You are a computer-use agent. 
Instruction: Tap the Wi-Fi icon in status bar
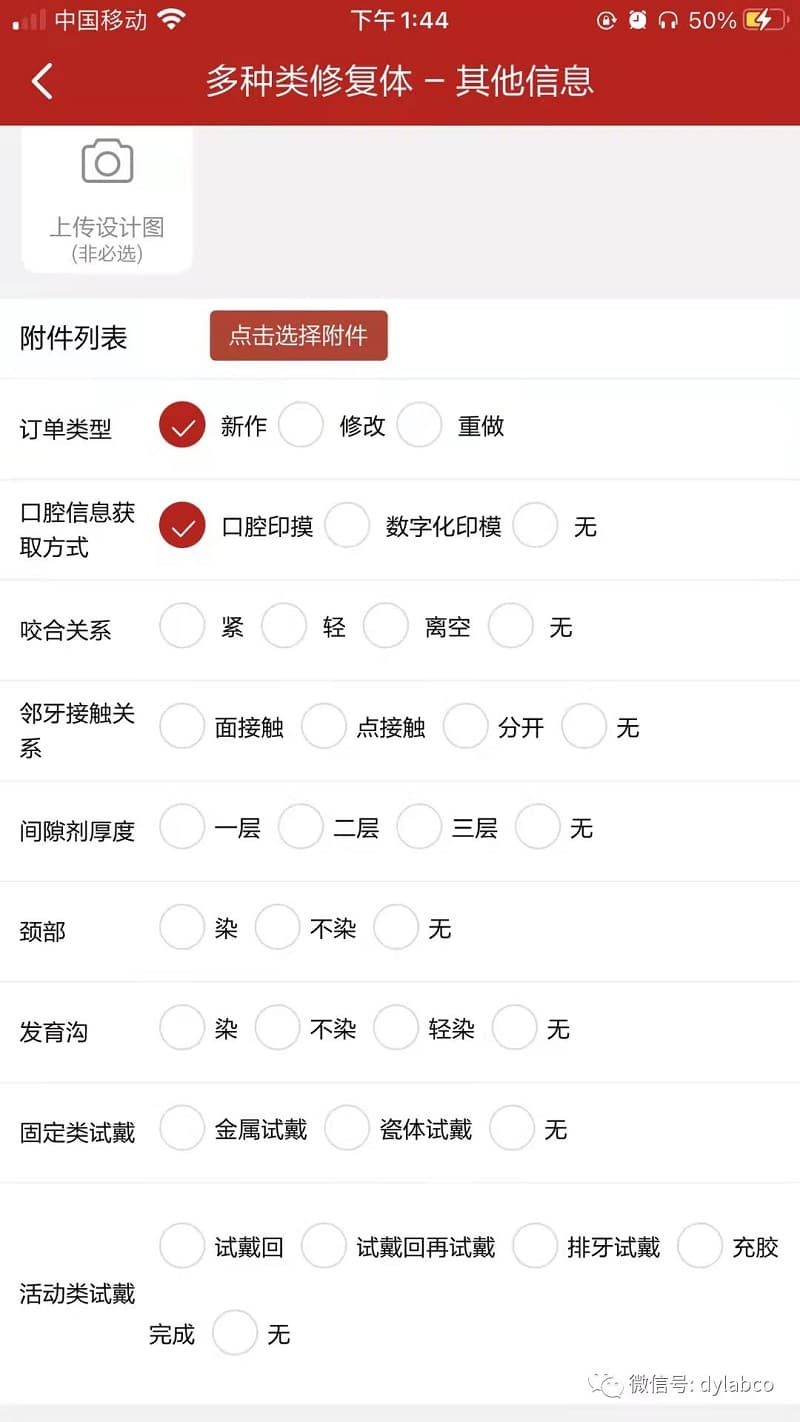pos(172,20)
